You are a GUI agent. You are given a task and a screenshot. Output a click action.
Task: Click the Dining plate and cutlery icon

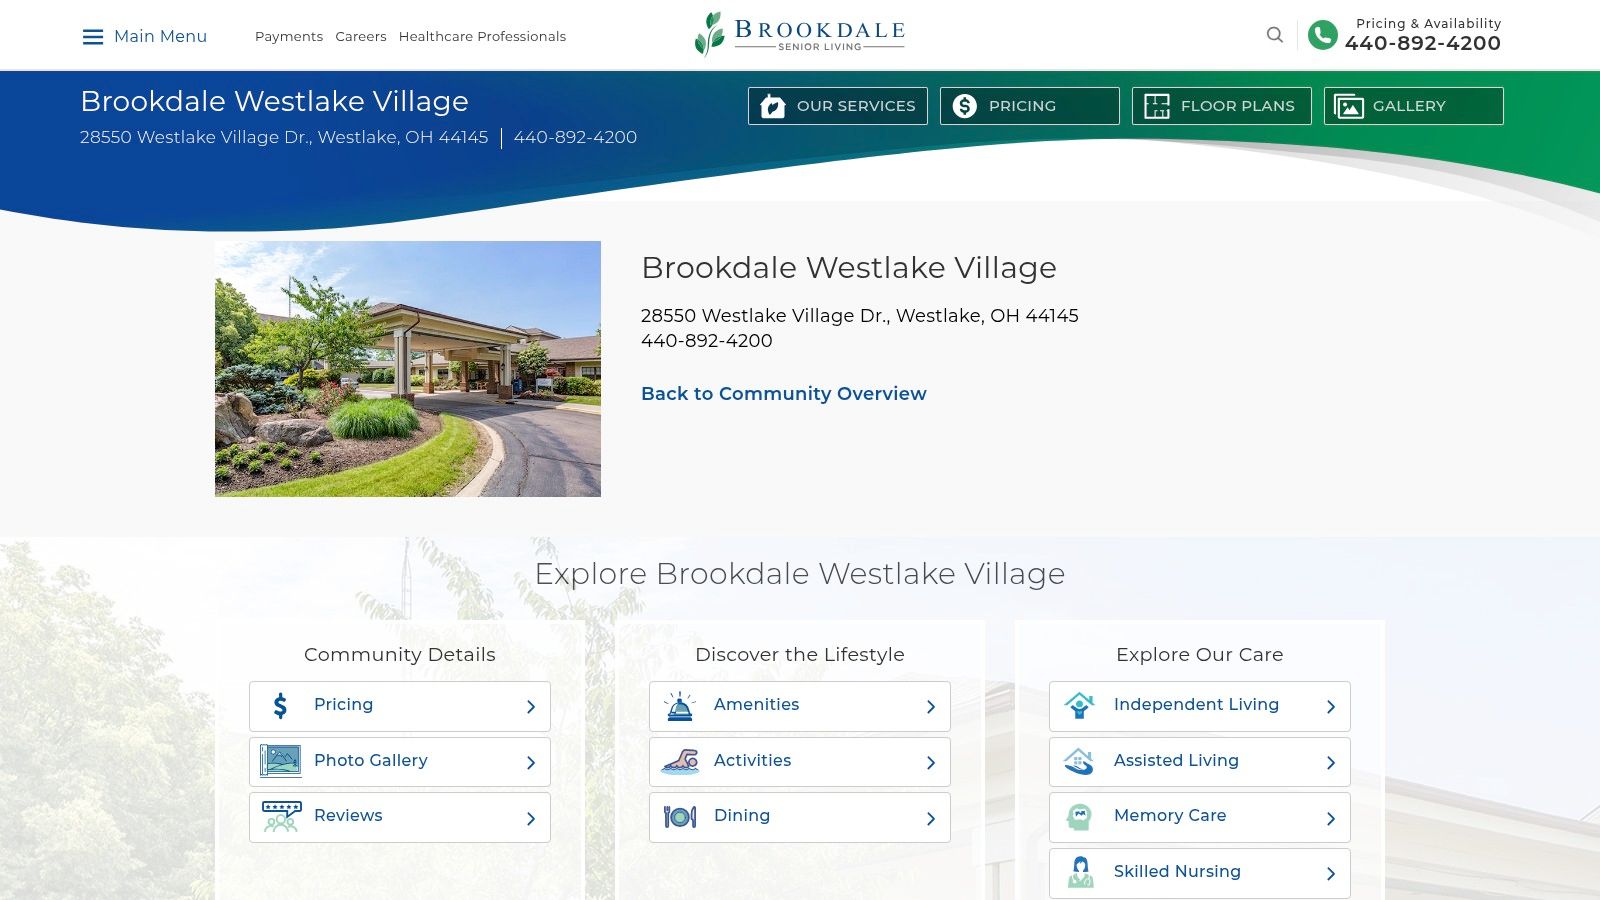point(680,817)
